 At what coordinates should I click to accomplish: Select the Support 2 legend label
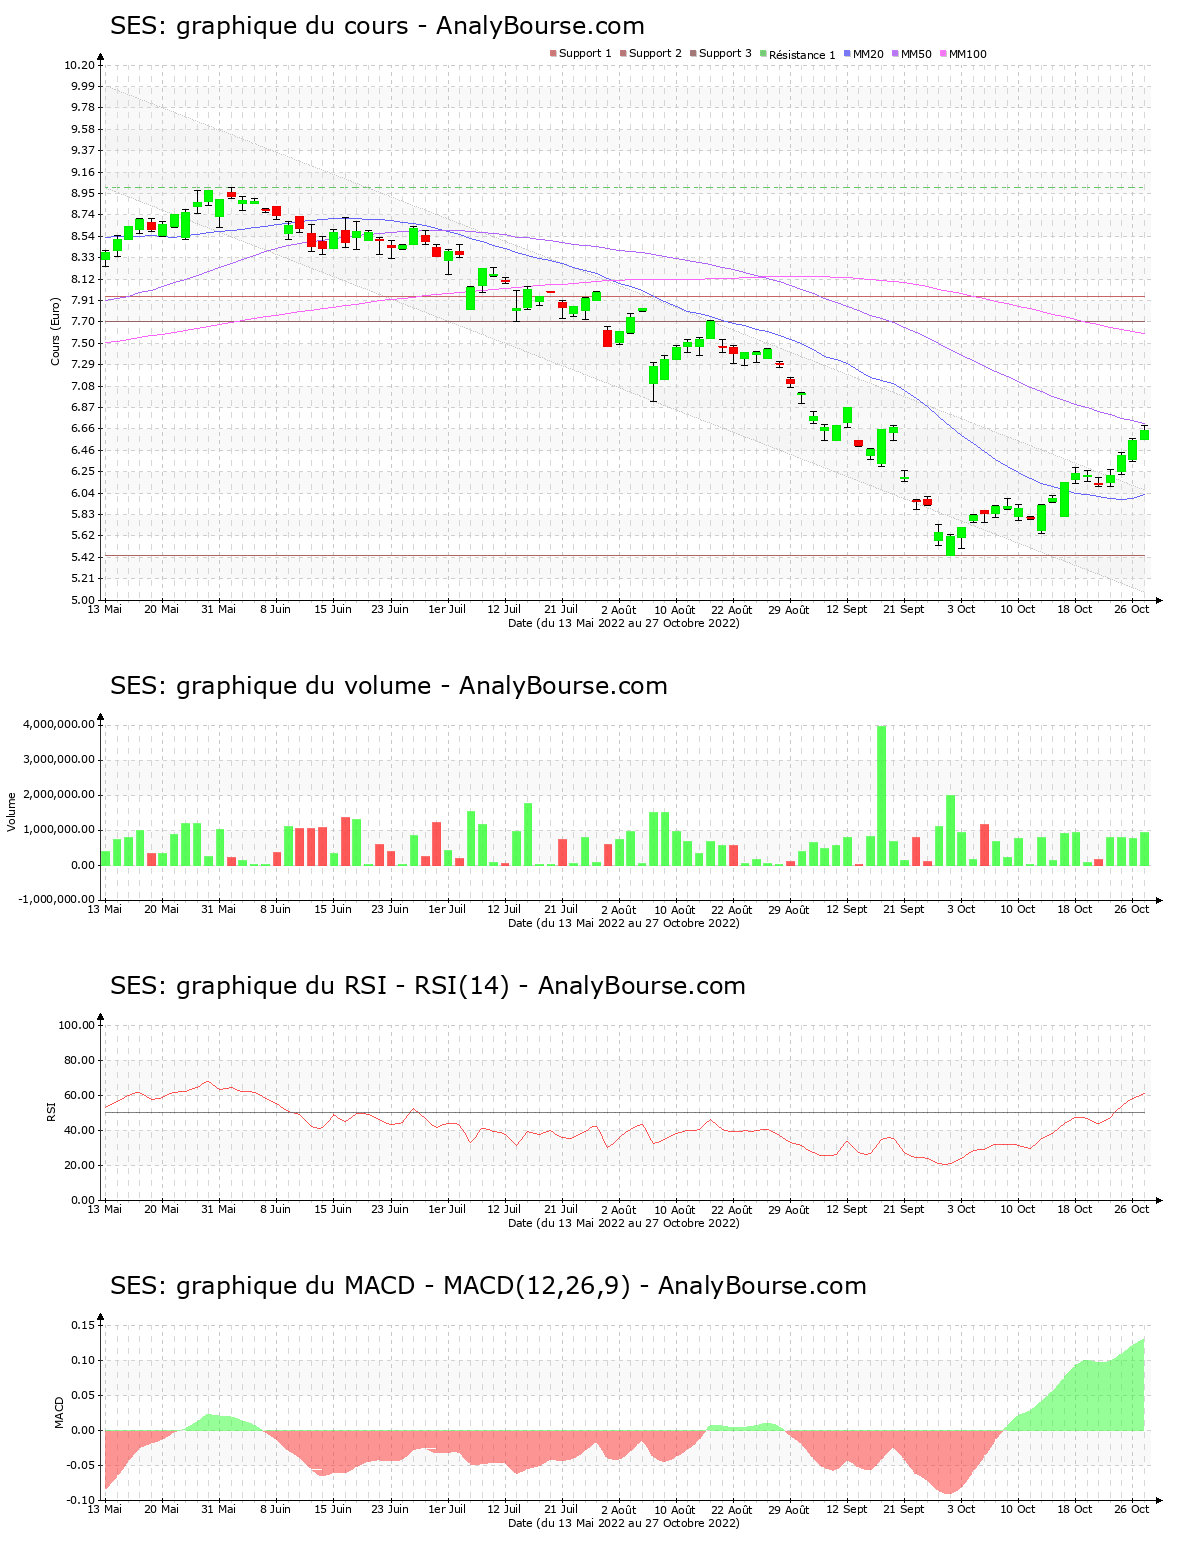click(x=655, y=54)
